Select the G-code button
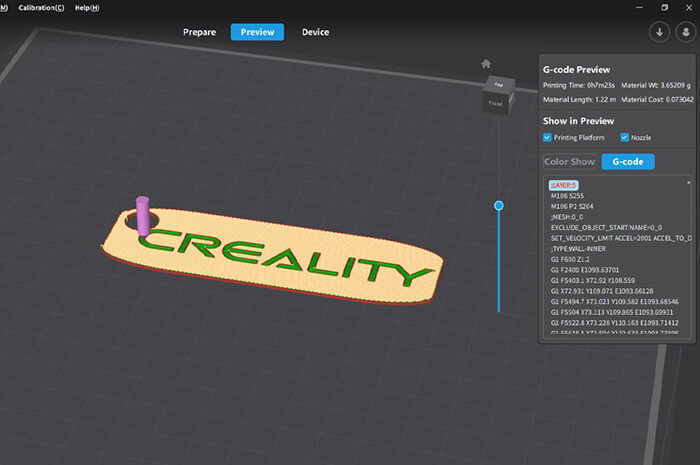The height and width of the screenshot is (465, 700). (628, 162)
